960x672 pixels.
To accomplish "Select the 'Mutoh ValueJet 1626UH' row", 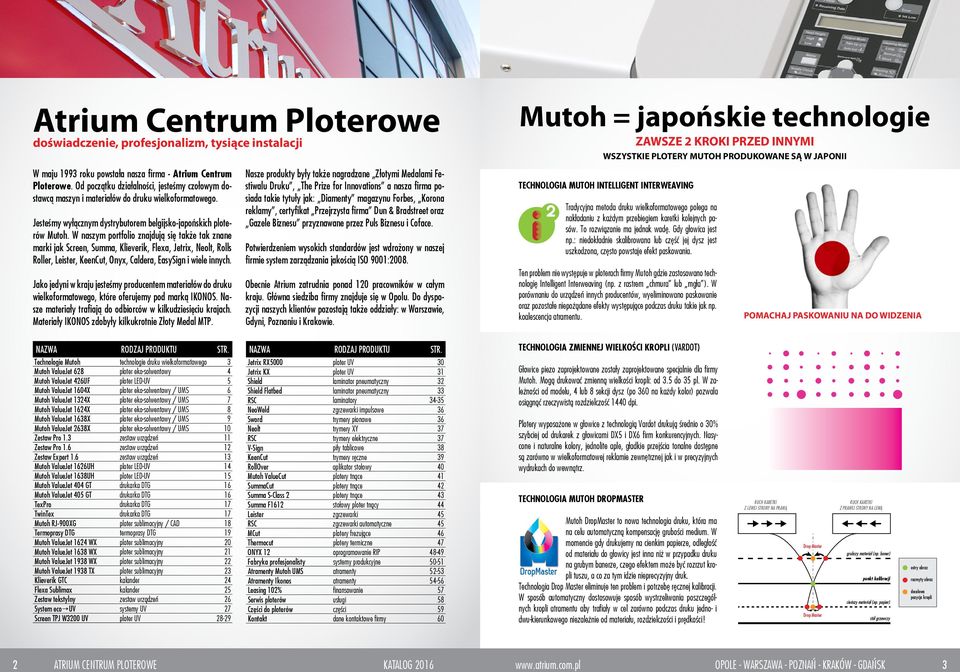I will [132, 467].
